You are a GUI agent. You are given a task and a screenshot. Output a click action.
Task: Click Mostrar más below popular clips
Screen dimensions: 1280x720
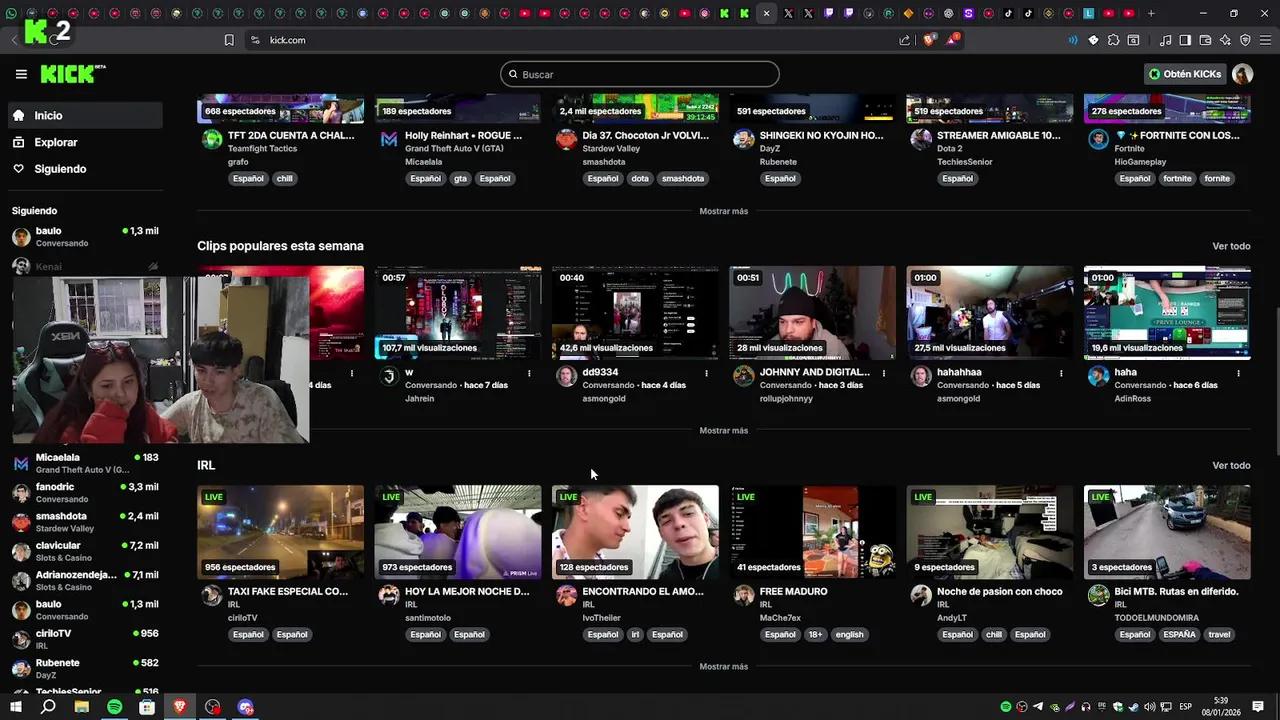pos(724,430)
